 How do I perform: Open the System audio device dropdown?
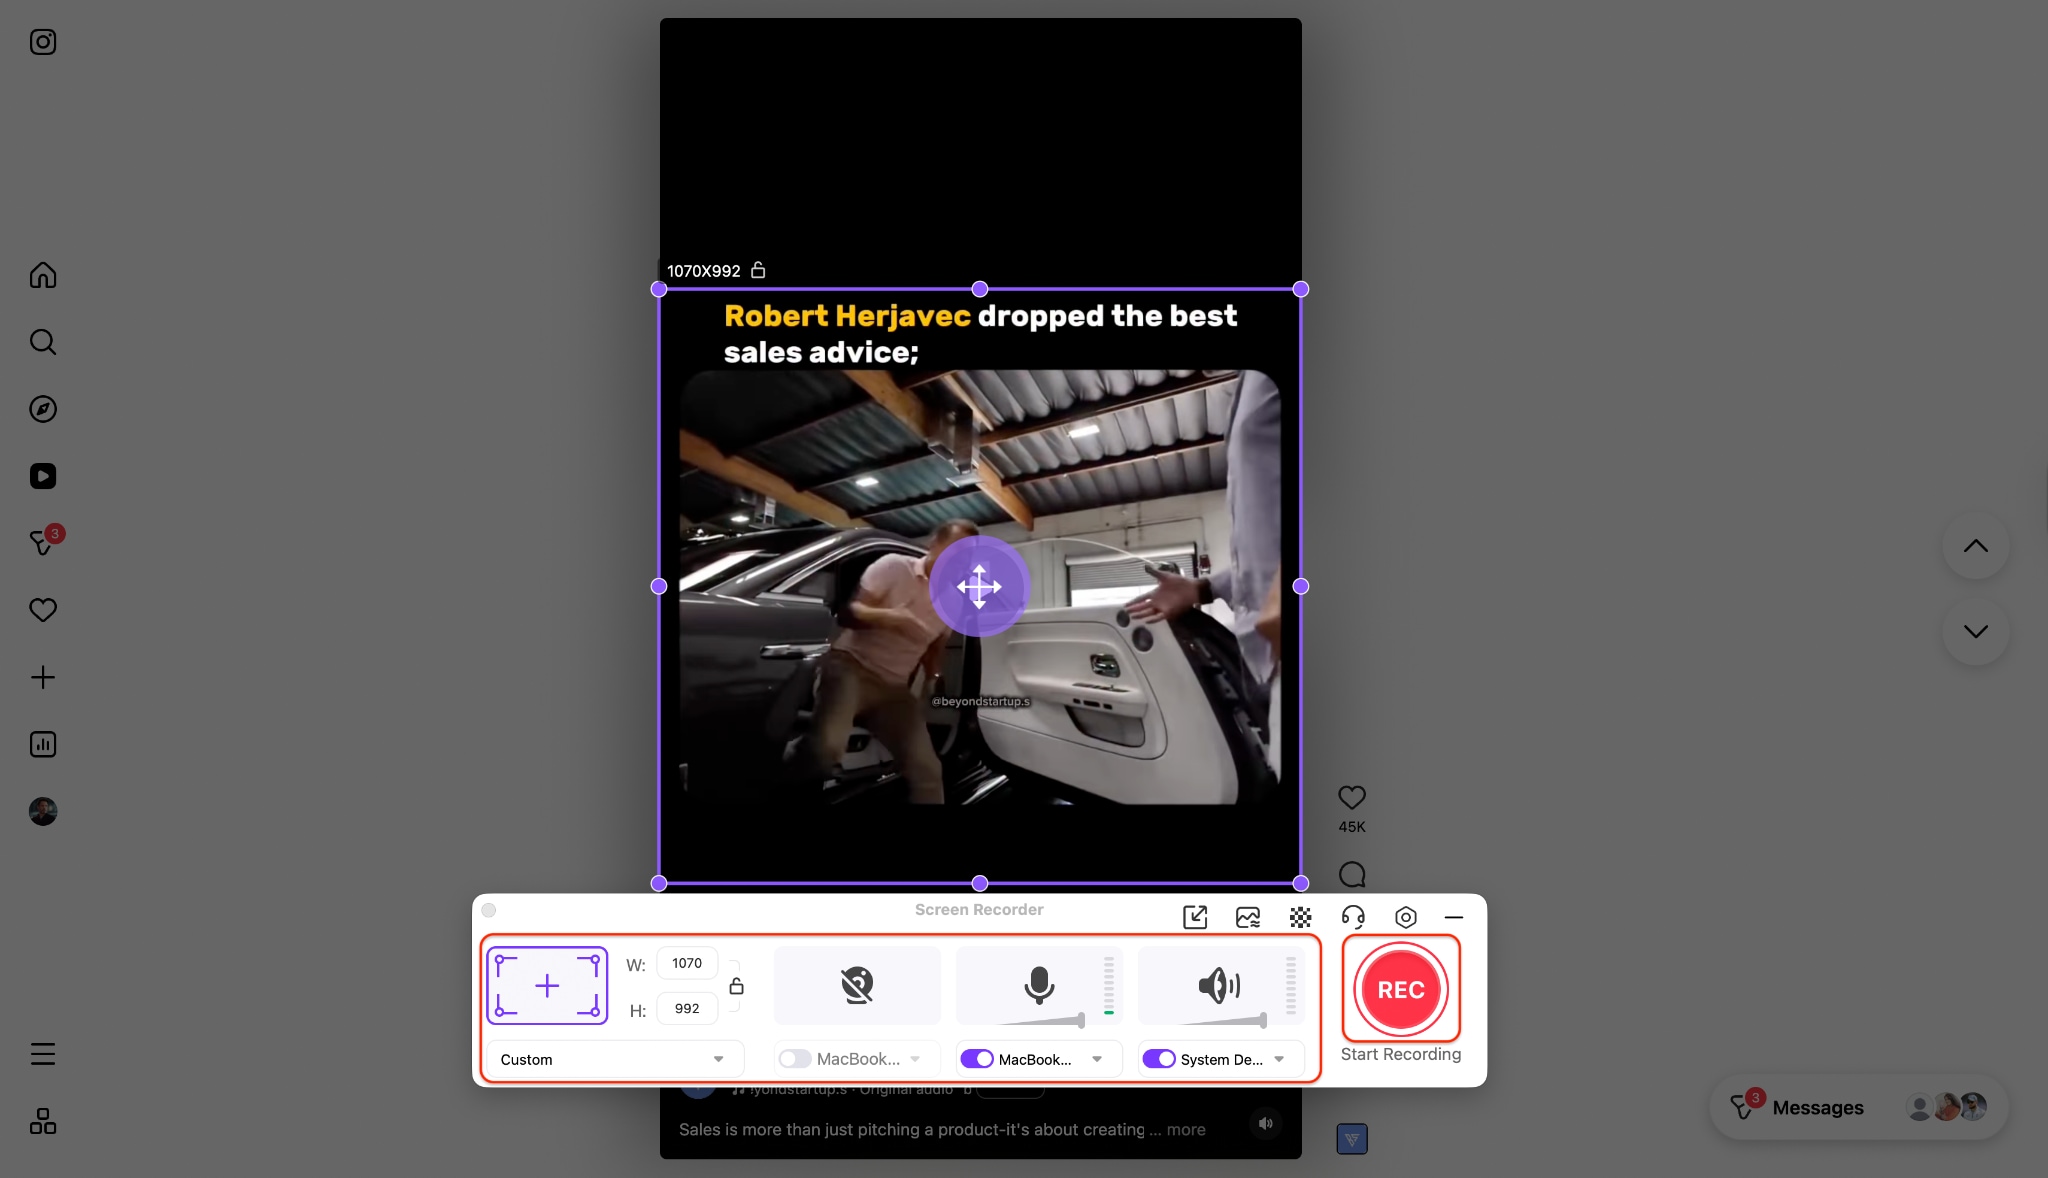coord(1279,1059)
